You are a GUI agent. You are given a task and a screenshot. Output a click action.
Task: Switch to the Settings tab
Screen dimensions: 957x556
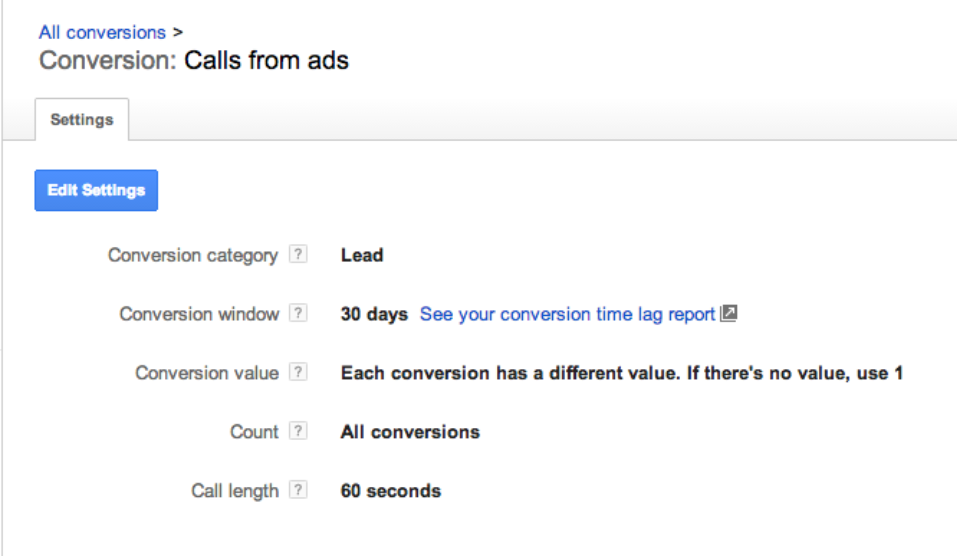(x=82, y=120)
